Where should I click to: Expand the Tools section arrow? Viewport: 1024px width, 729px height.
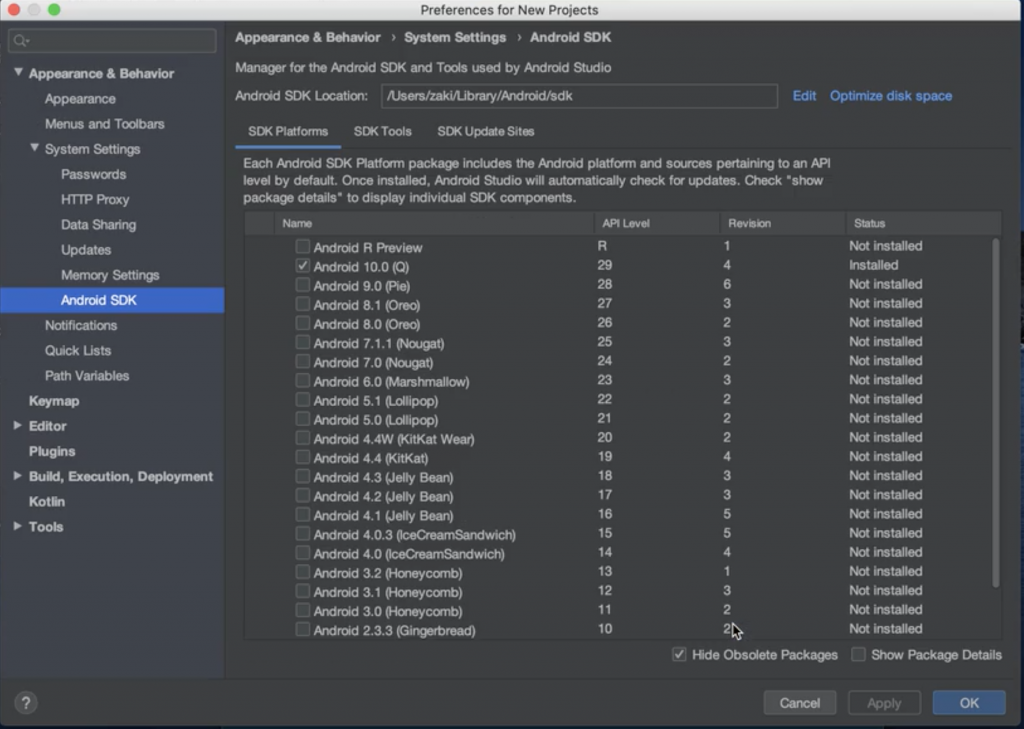pyautogui.click(x=18, y=526)
